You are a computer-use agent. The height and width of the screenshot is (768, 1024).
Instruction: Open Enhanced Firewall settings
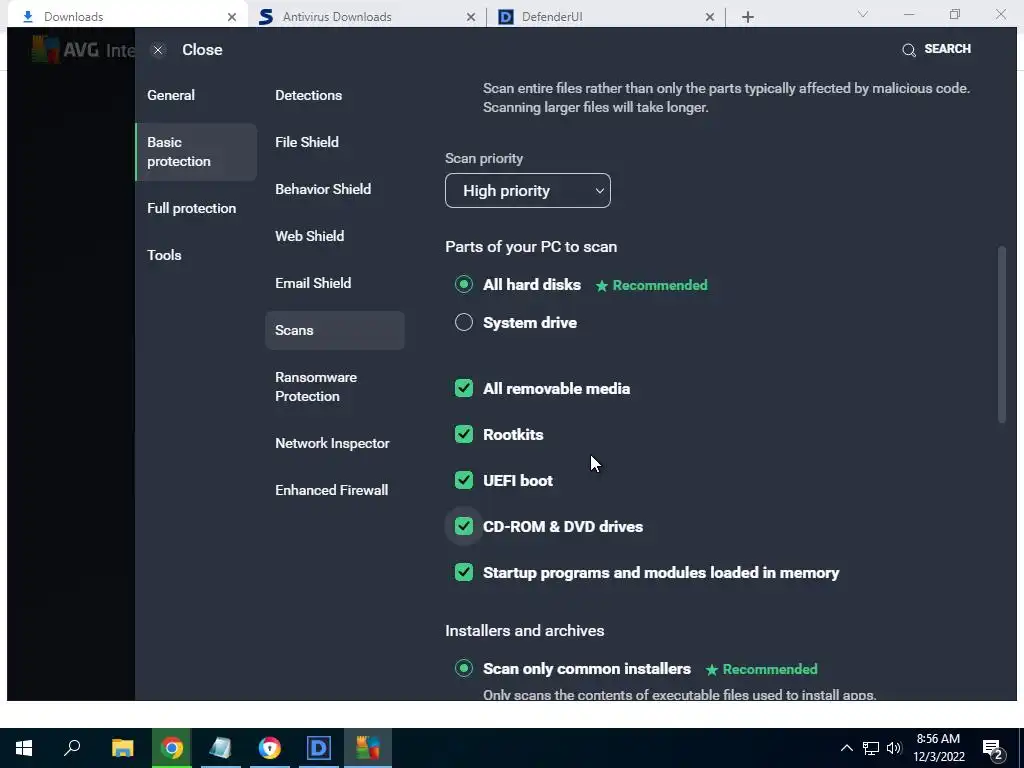coord(331,490)
